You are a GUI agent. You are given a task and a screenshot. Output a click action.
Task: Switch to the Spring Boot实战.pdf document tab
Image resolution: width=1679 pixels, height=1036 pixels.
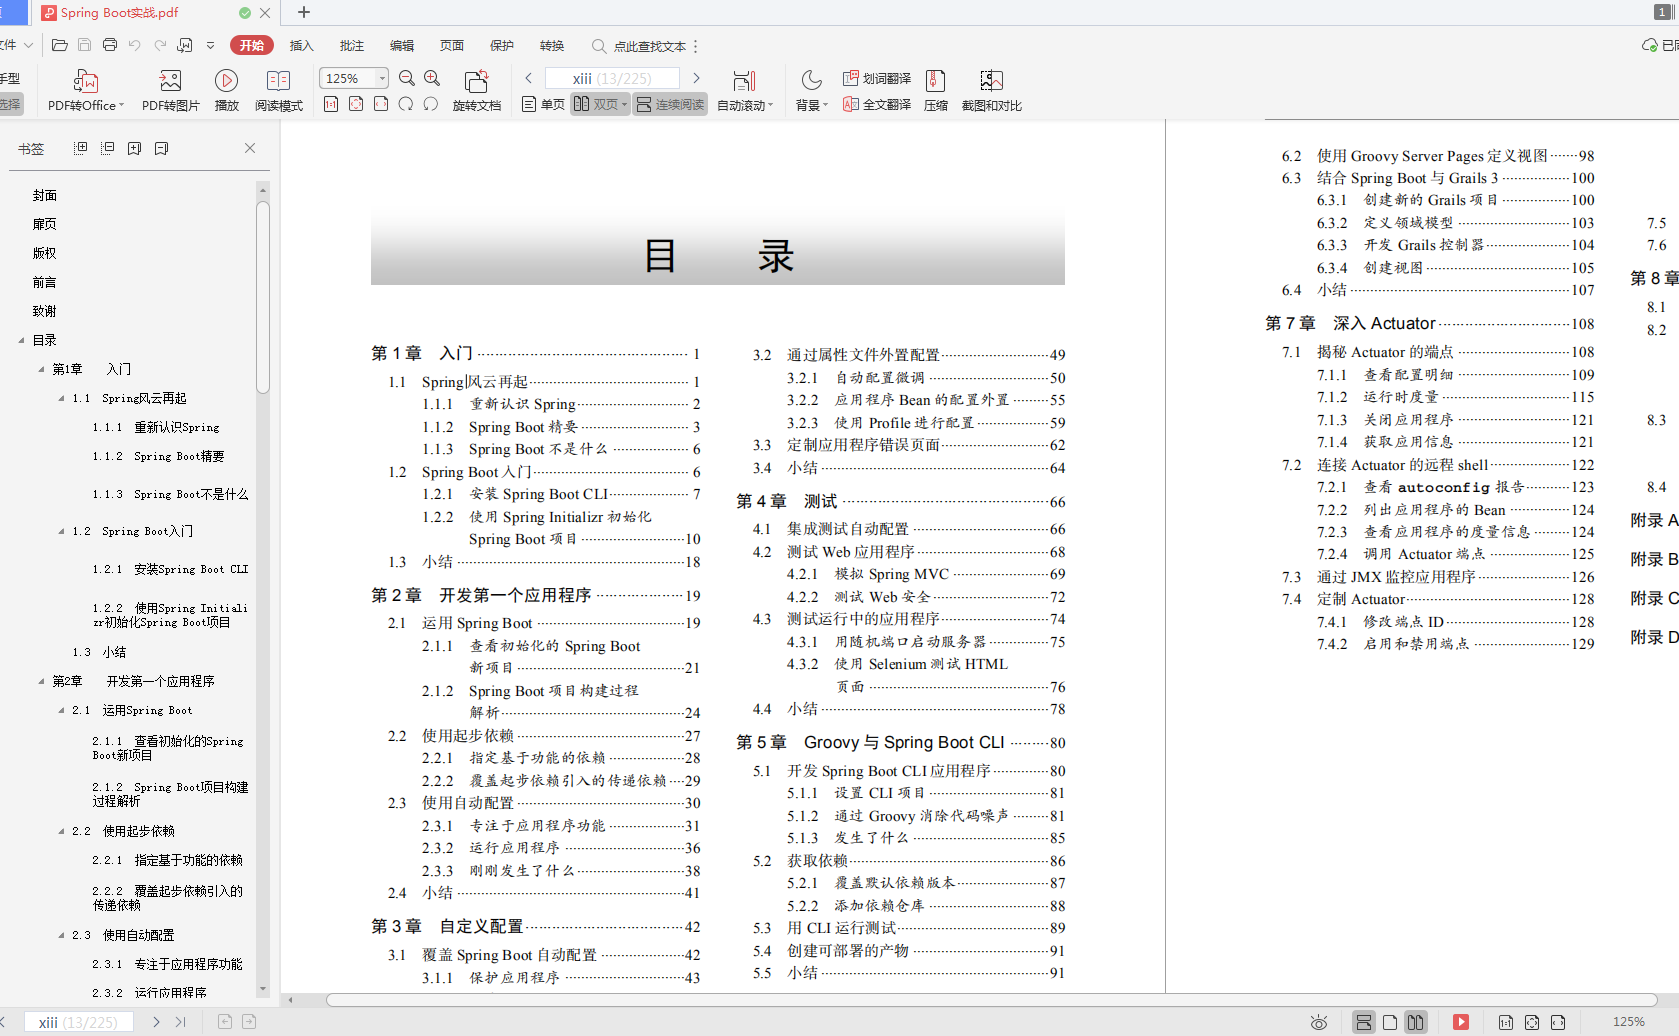(155, 13)
